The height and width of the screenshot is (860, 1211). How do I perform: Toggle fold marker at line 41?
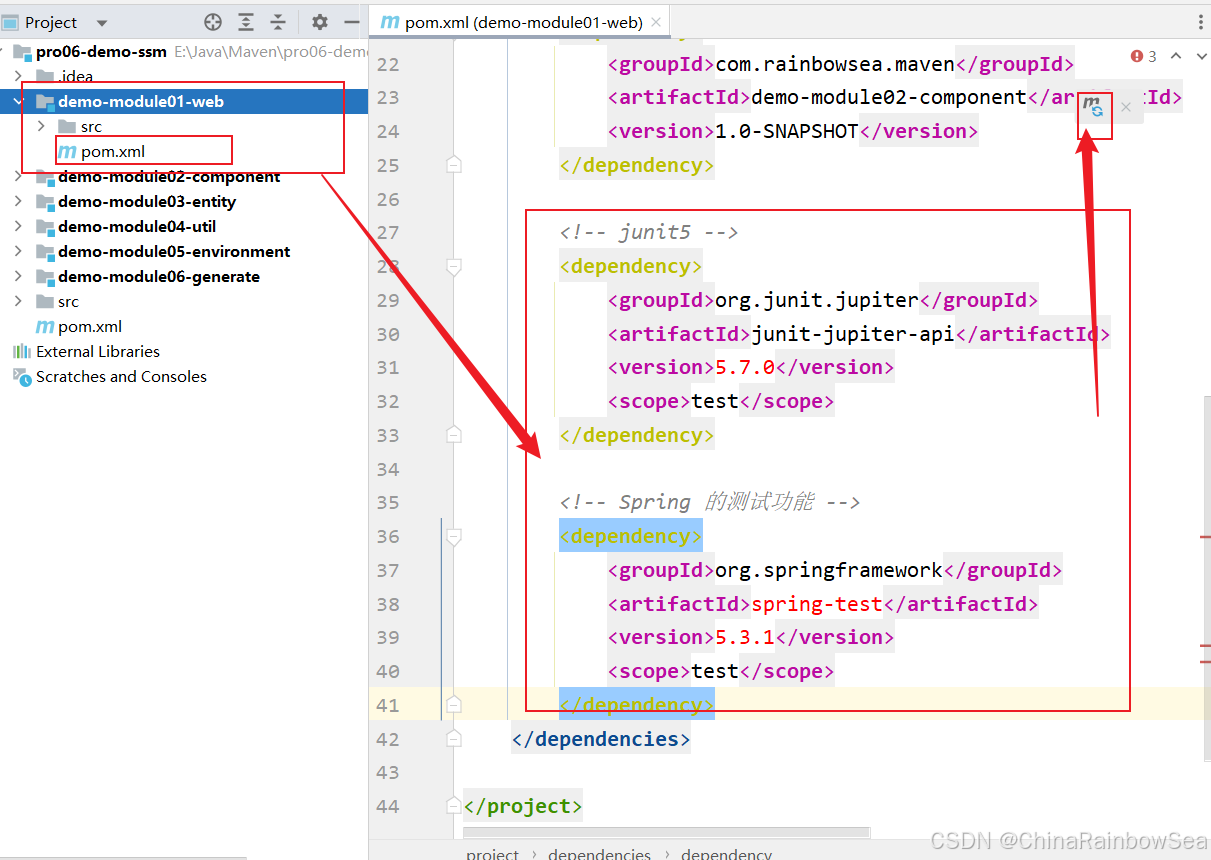pos(454,705)
